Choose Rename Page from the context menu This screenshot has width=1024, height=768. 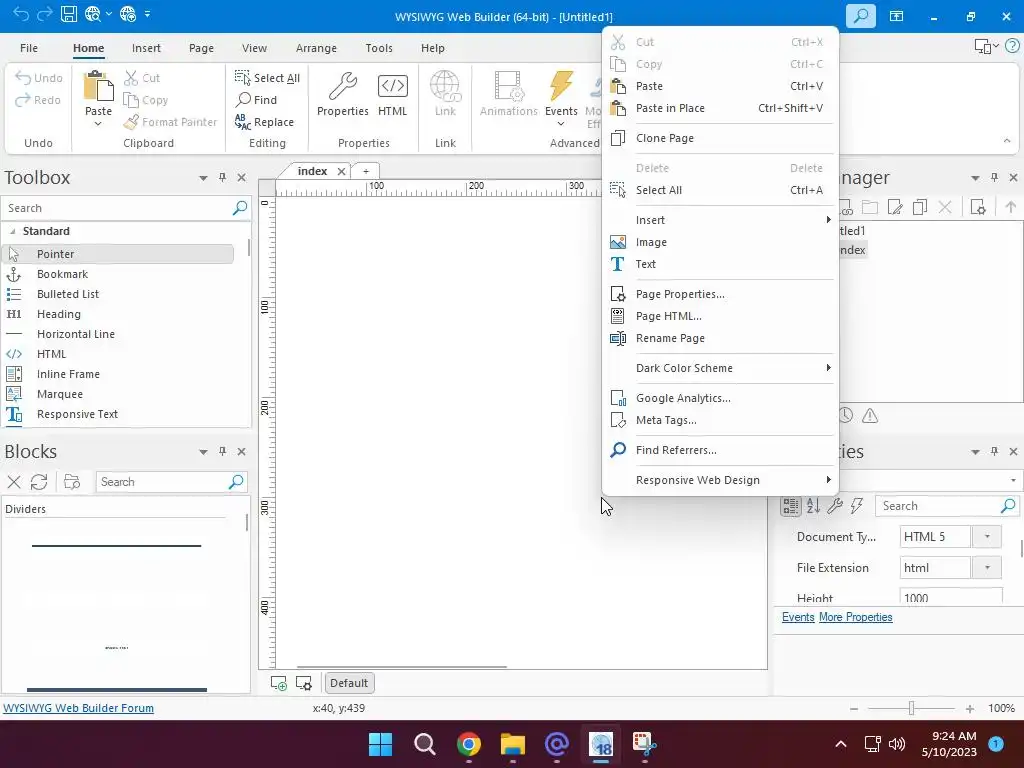[720, 338]
